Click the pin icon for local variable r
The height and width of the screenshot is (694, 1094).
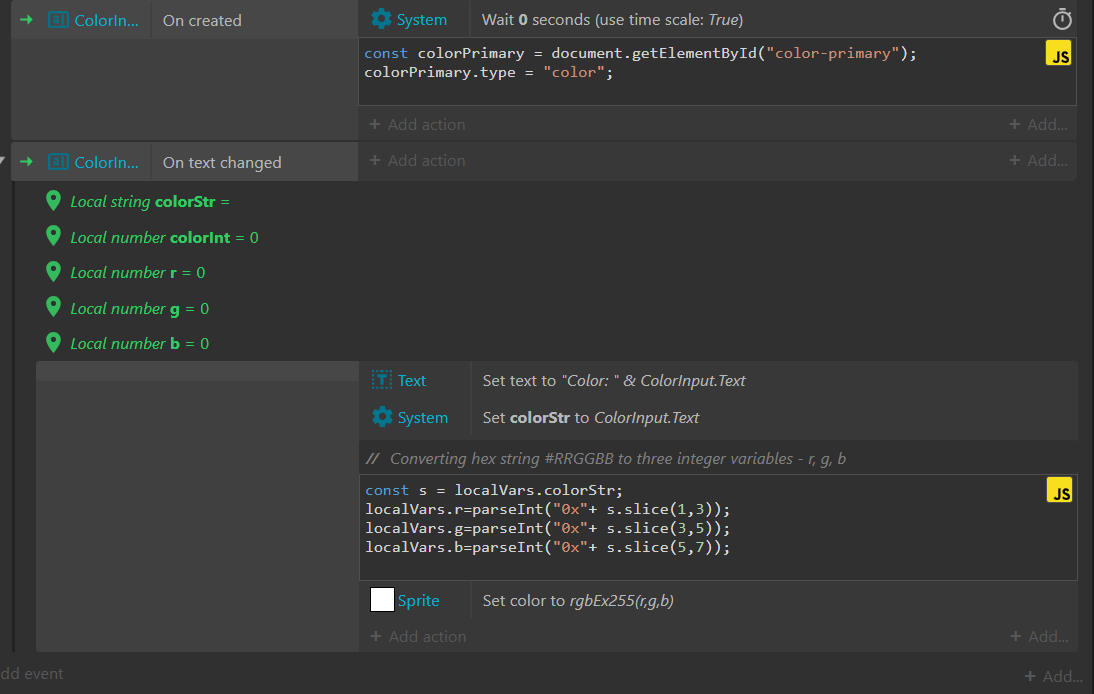[54, 272]
